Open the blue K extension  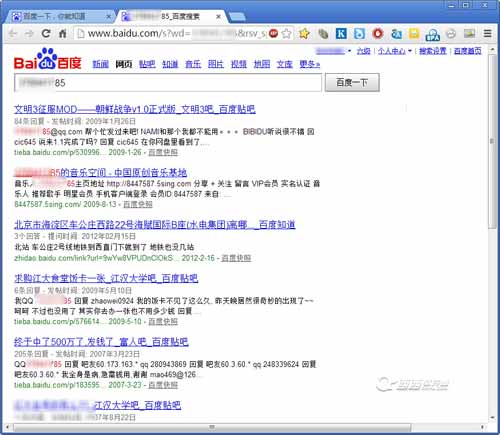pyautogui.click(x=341, y=33)
